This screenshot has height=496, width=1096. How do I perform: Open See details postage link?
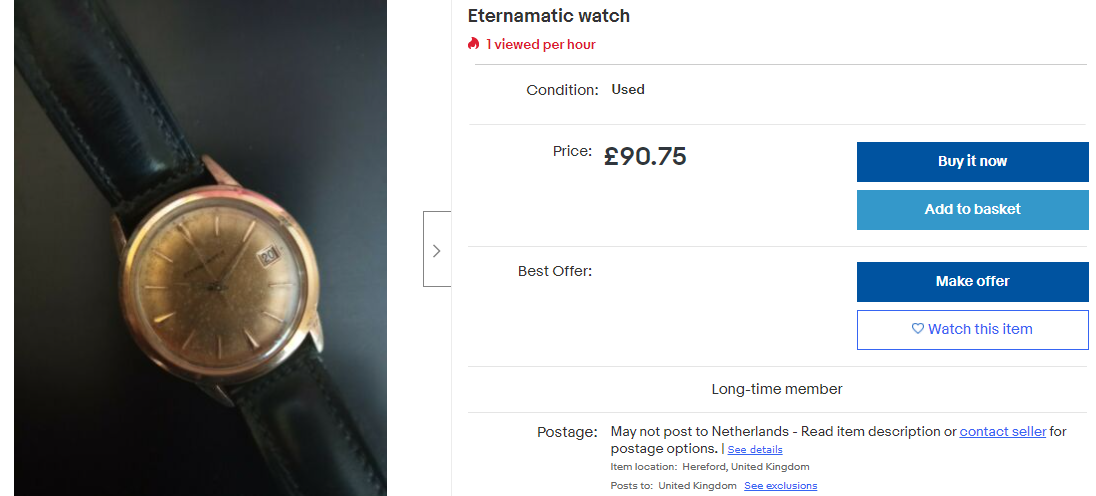(755, 450)
